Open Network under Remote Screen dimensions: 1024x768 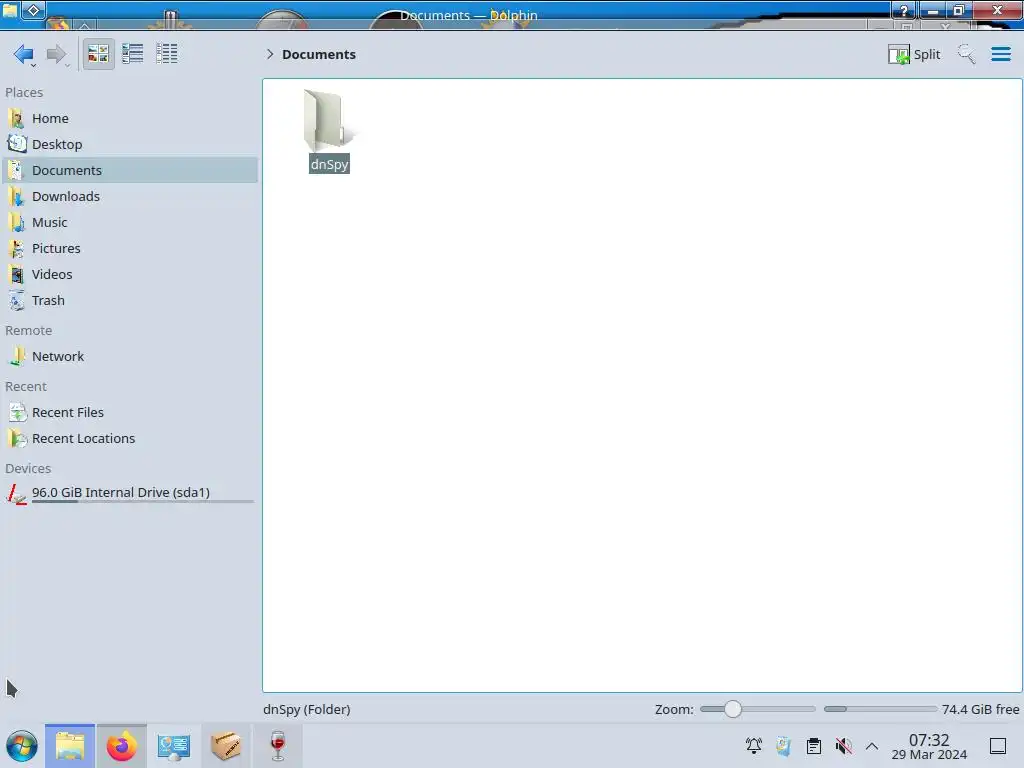click(x=131, y=357)
